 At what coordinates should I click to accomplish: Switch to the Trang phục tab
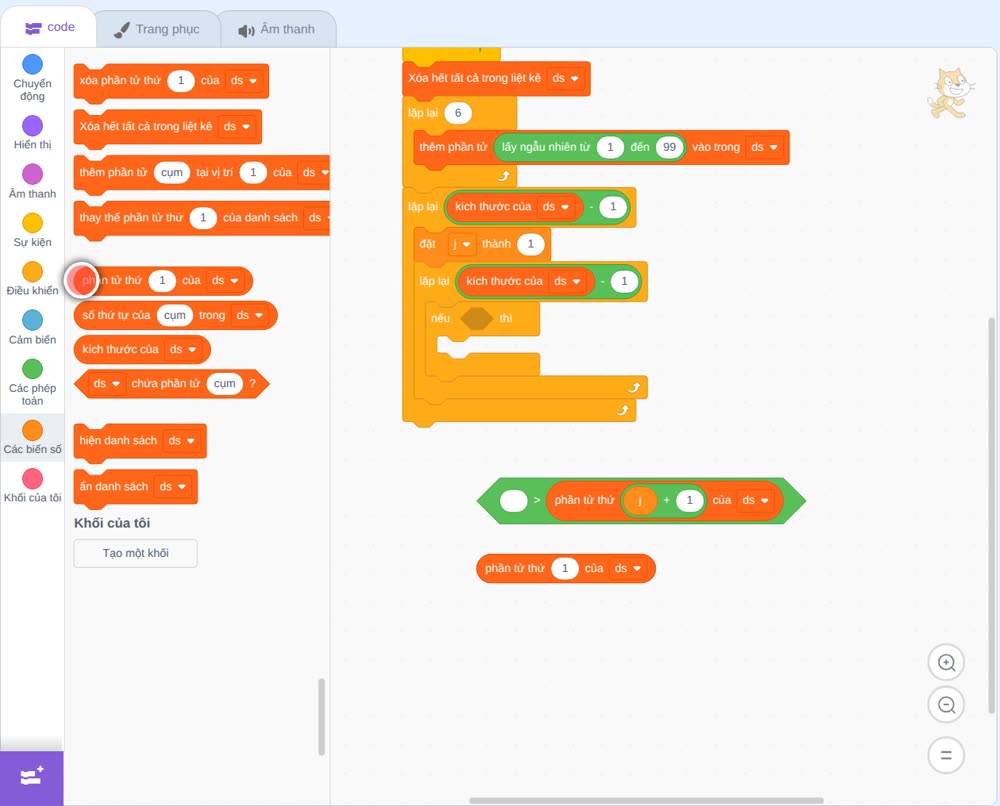click(158, 29)
